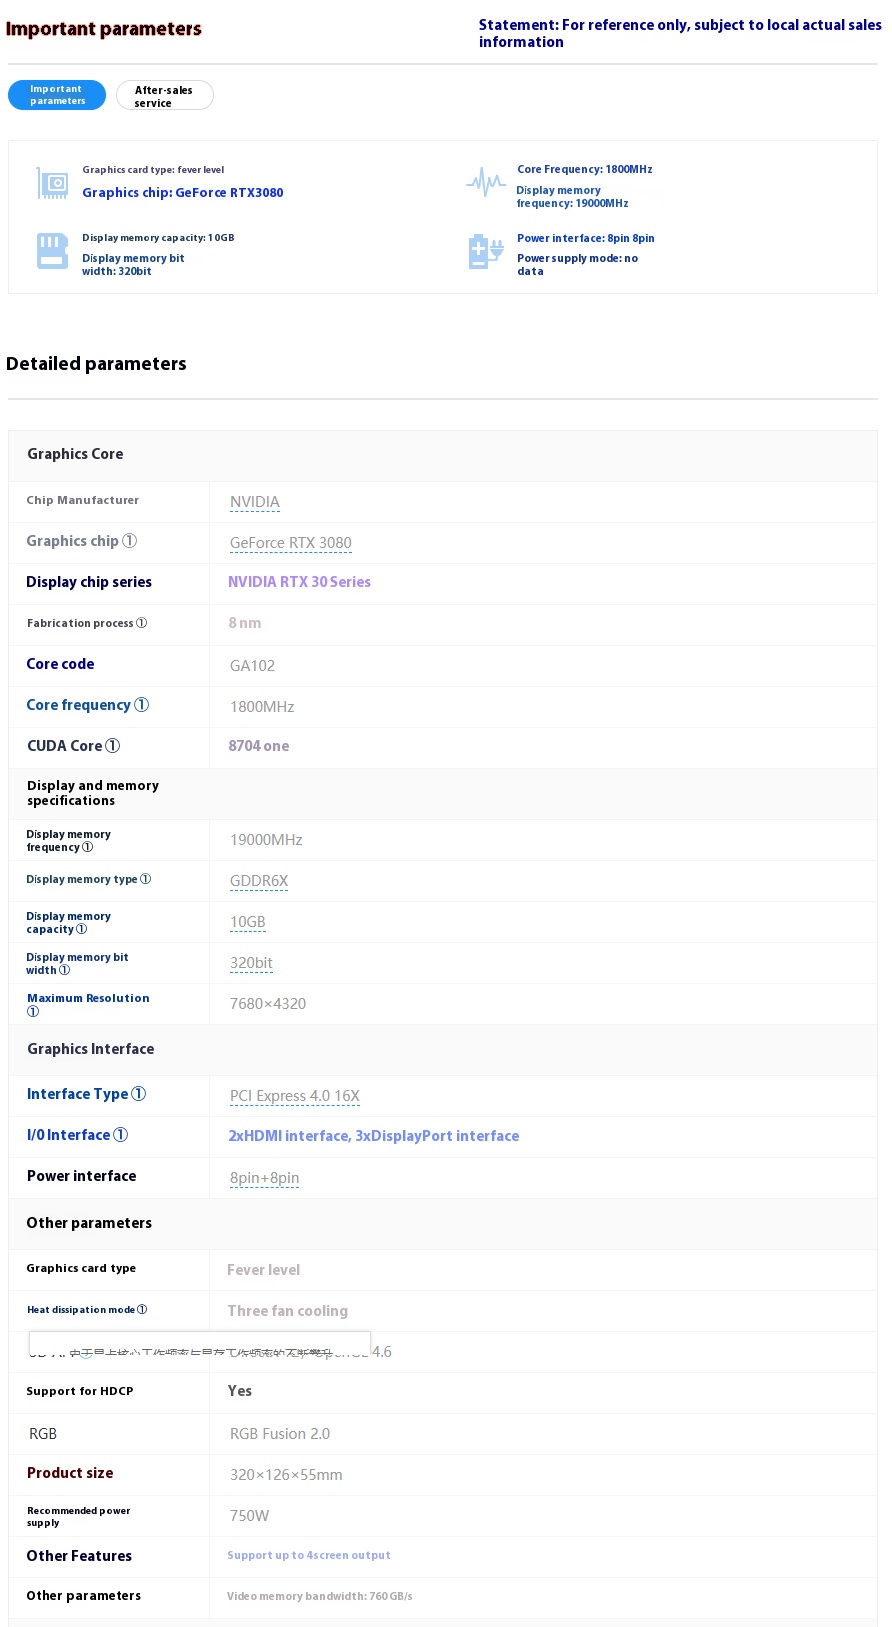Click the info icon beside CUDA Core
This screenshot has height=1627, width=892.
[113, 746]
